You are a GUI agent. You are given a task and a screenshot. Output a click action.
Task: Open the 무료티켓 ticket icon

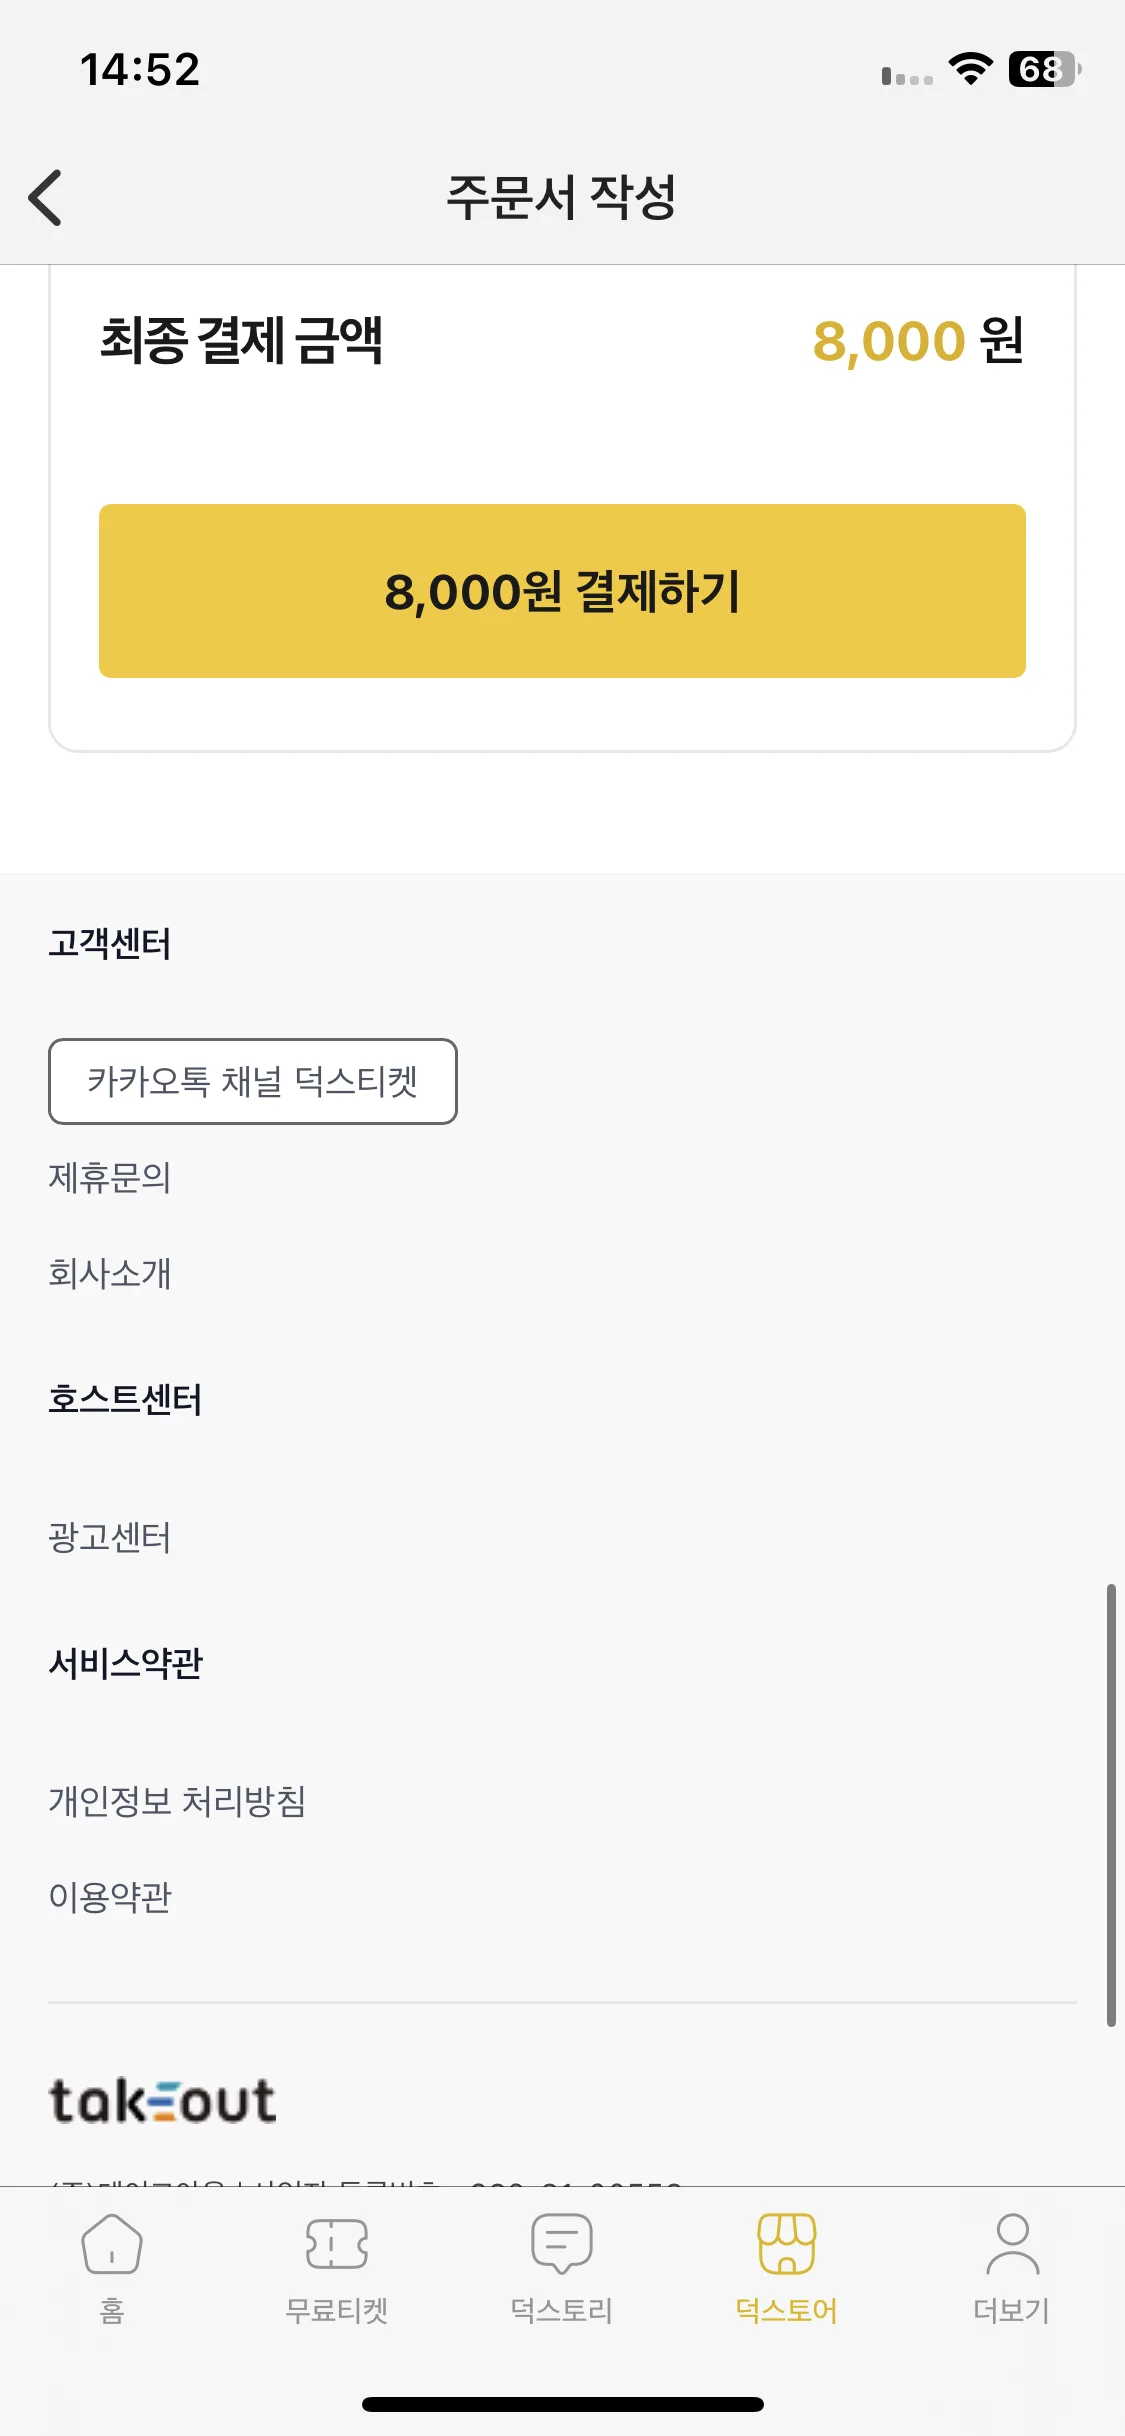click(337, 2243)
